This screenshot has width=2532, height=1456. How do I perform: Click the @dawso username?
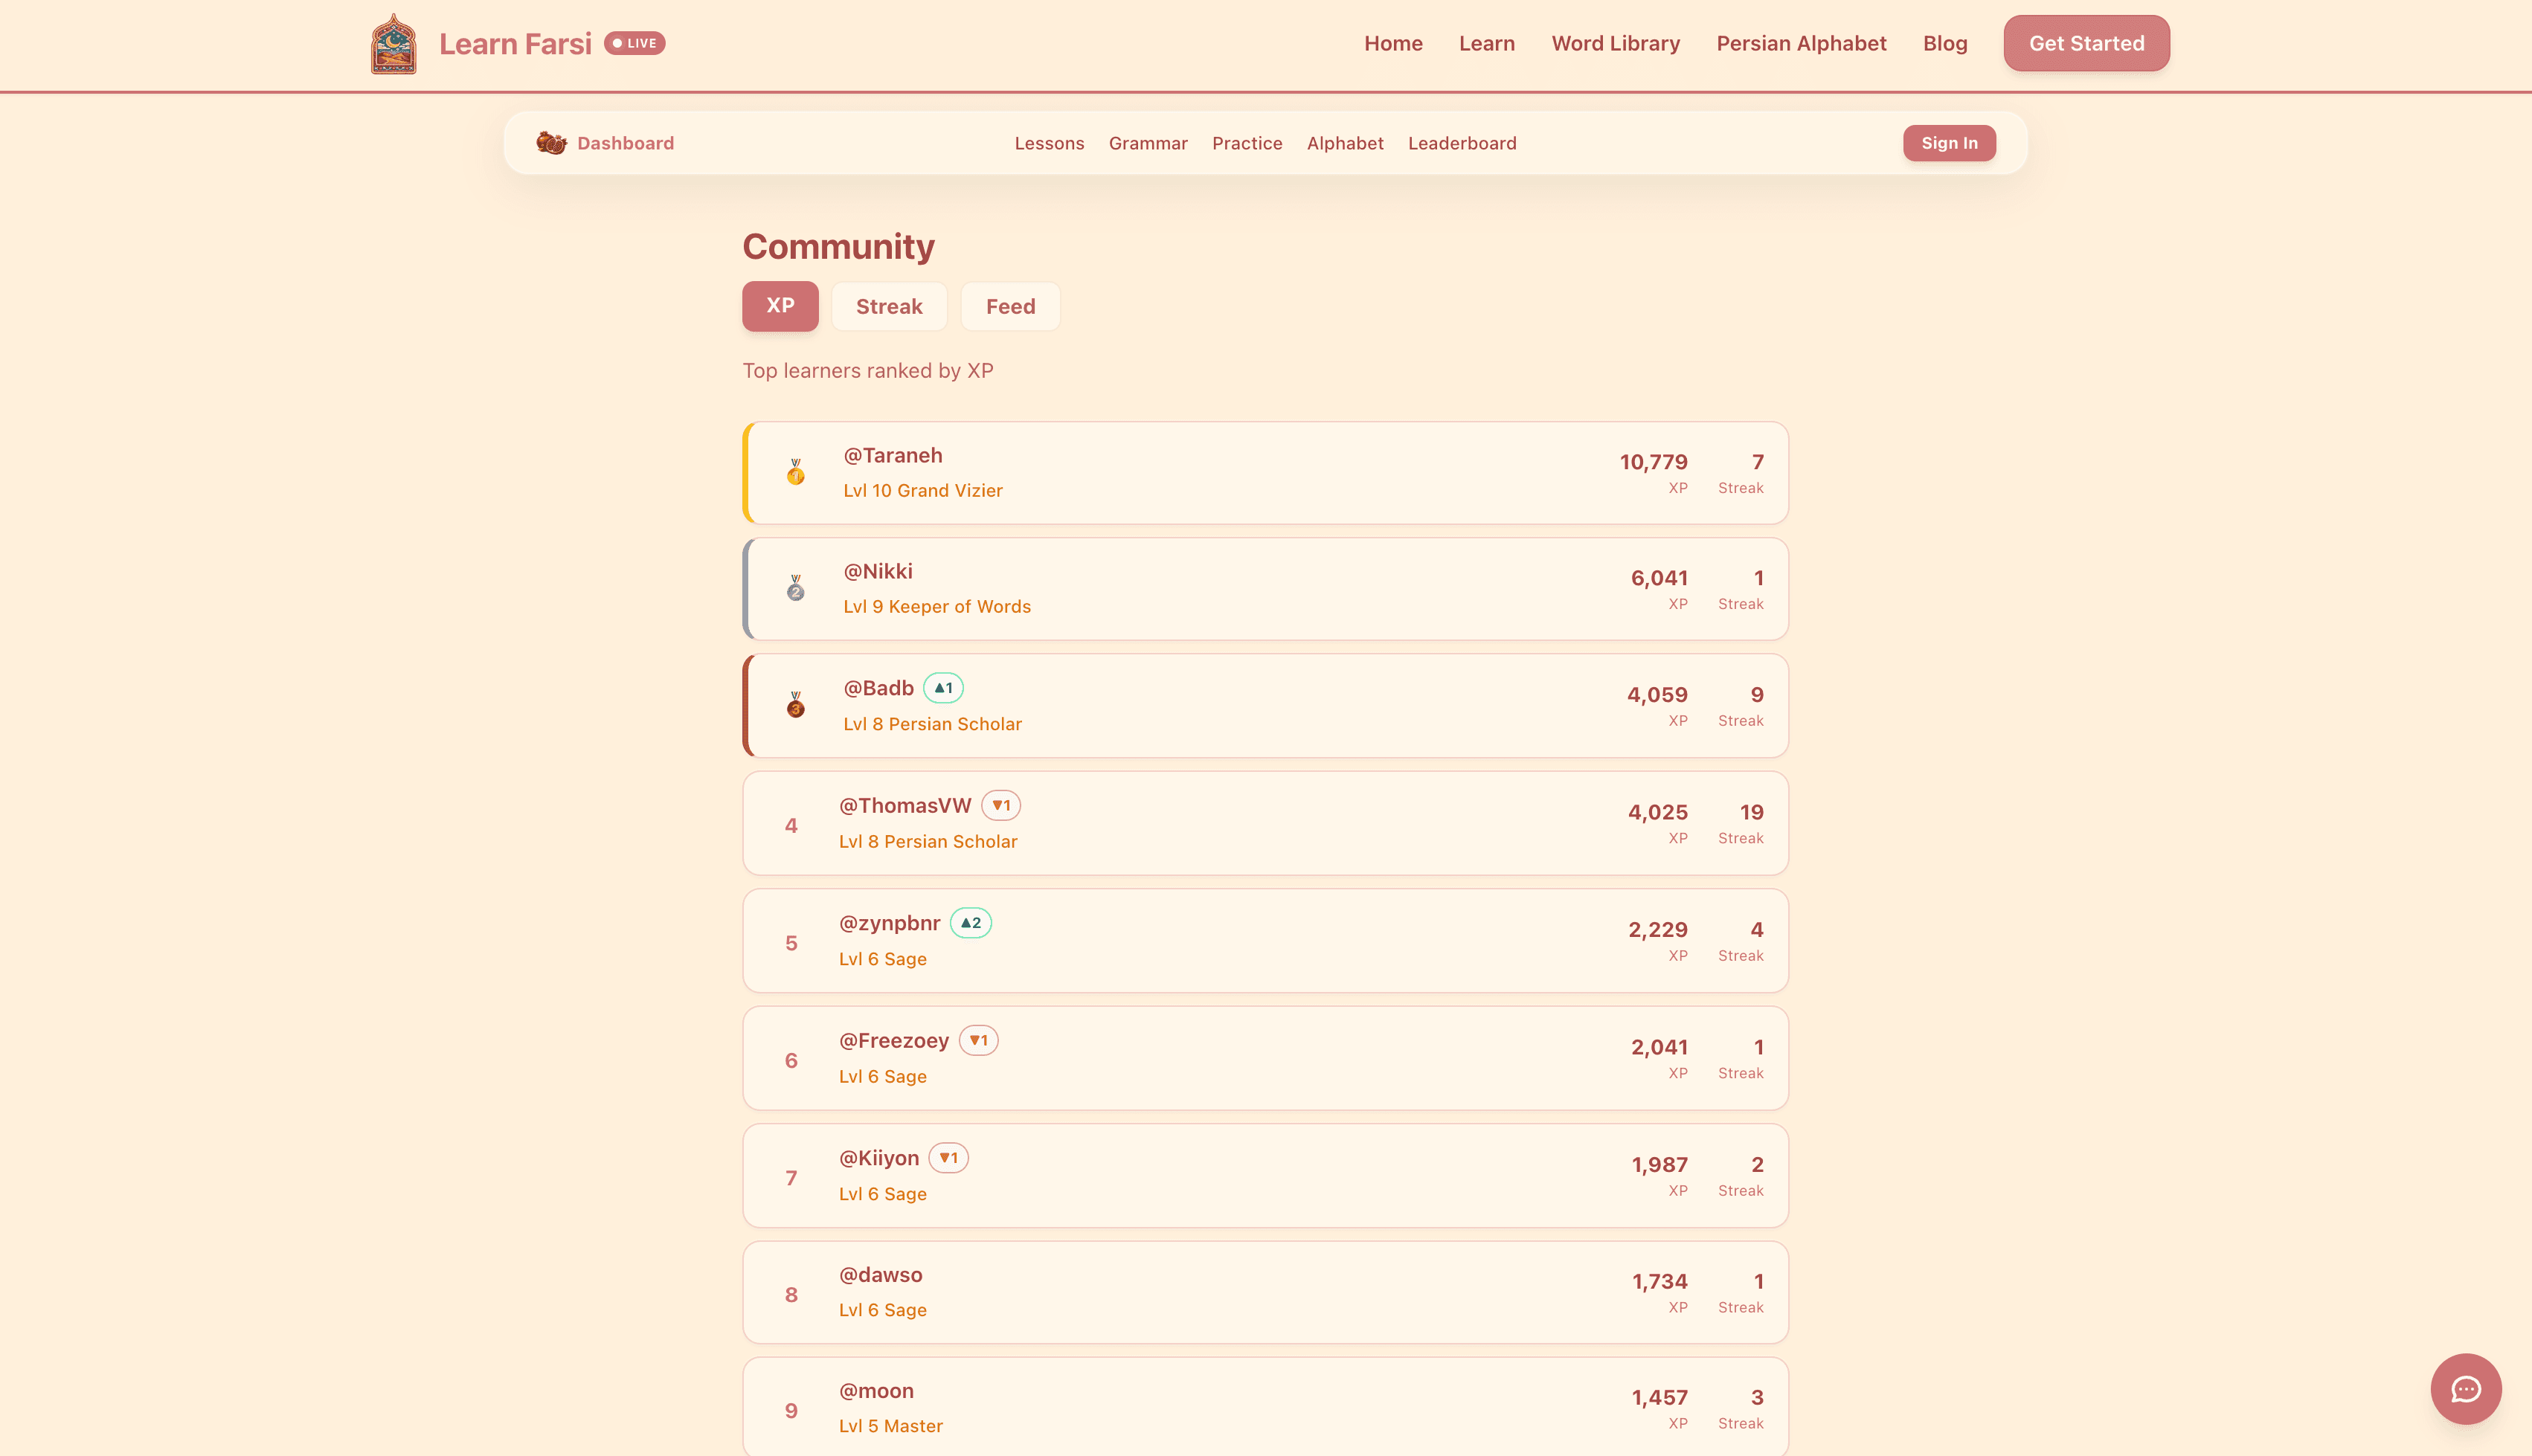pos(880,1275)
